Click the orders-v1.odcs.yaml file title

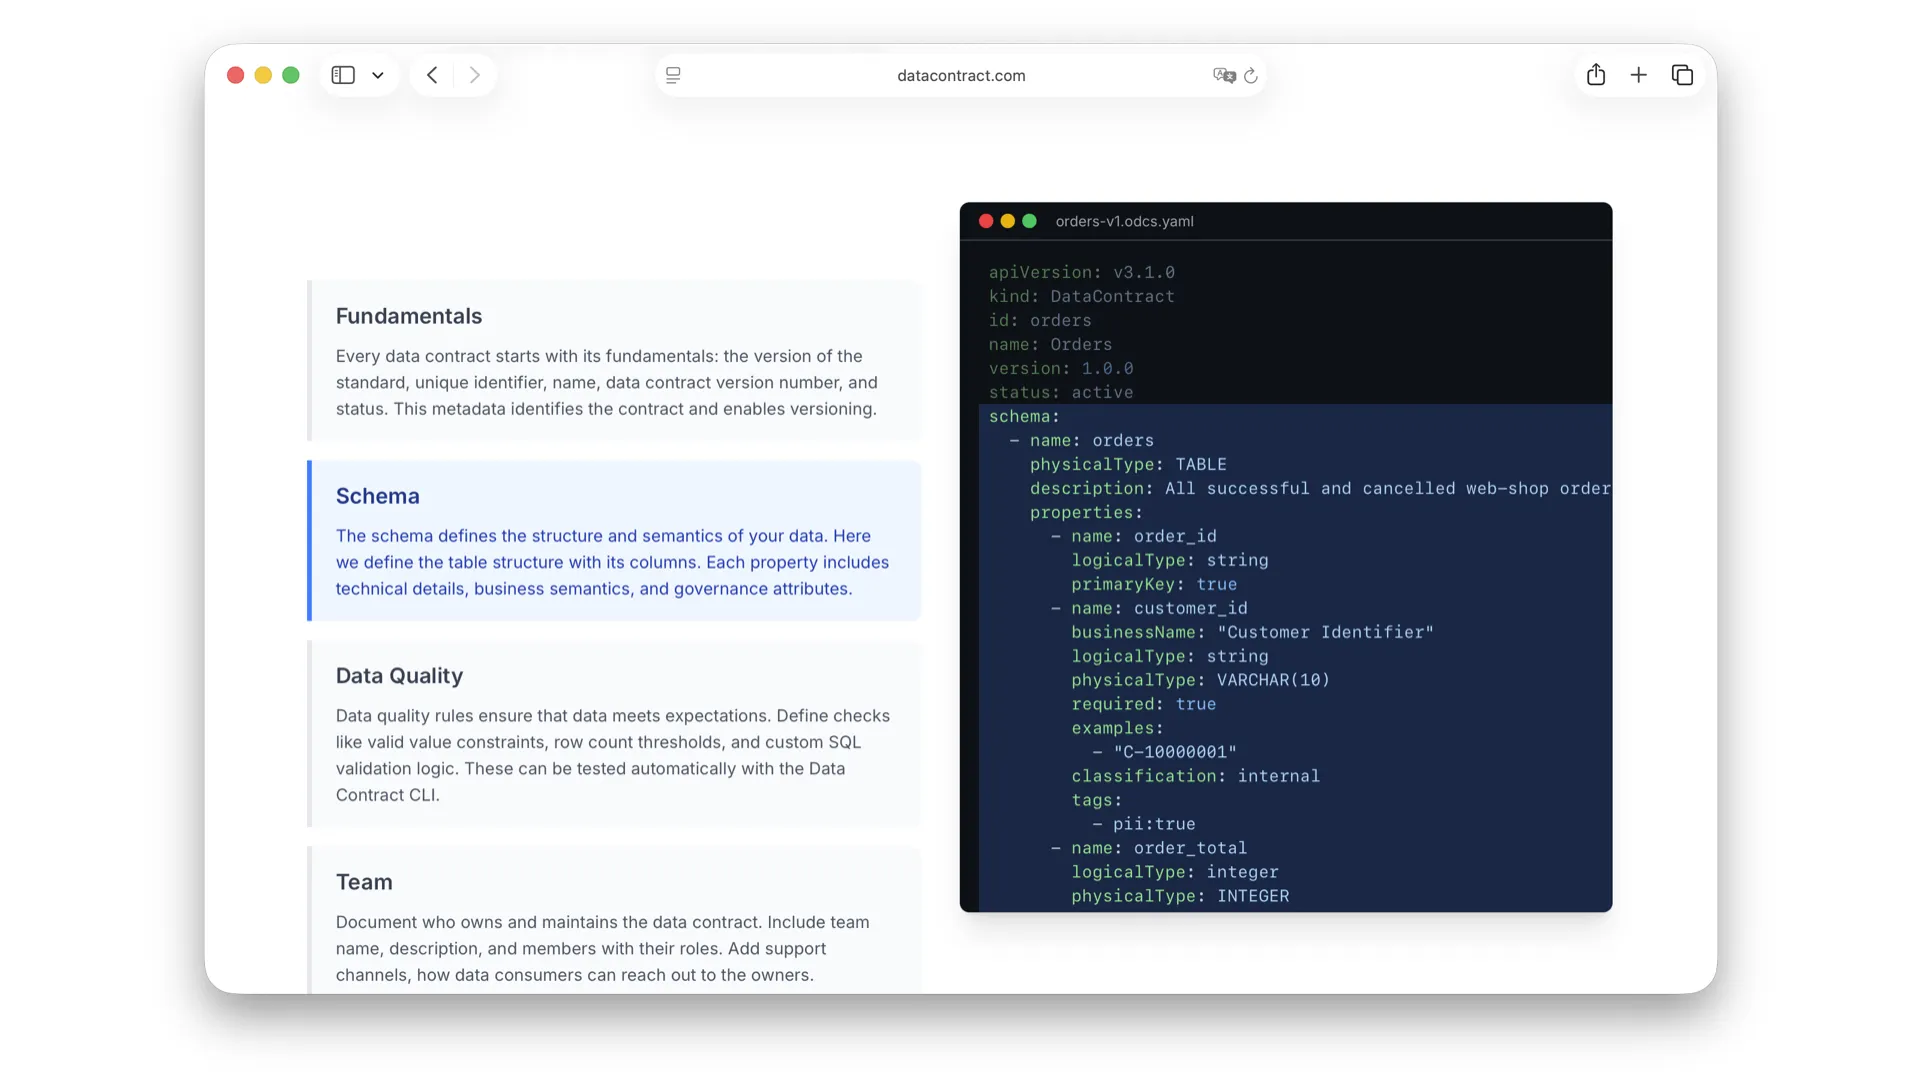pos(1124,221)
